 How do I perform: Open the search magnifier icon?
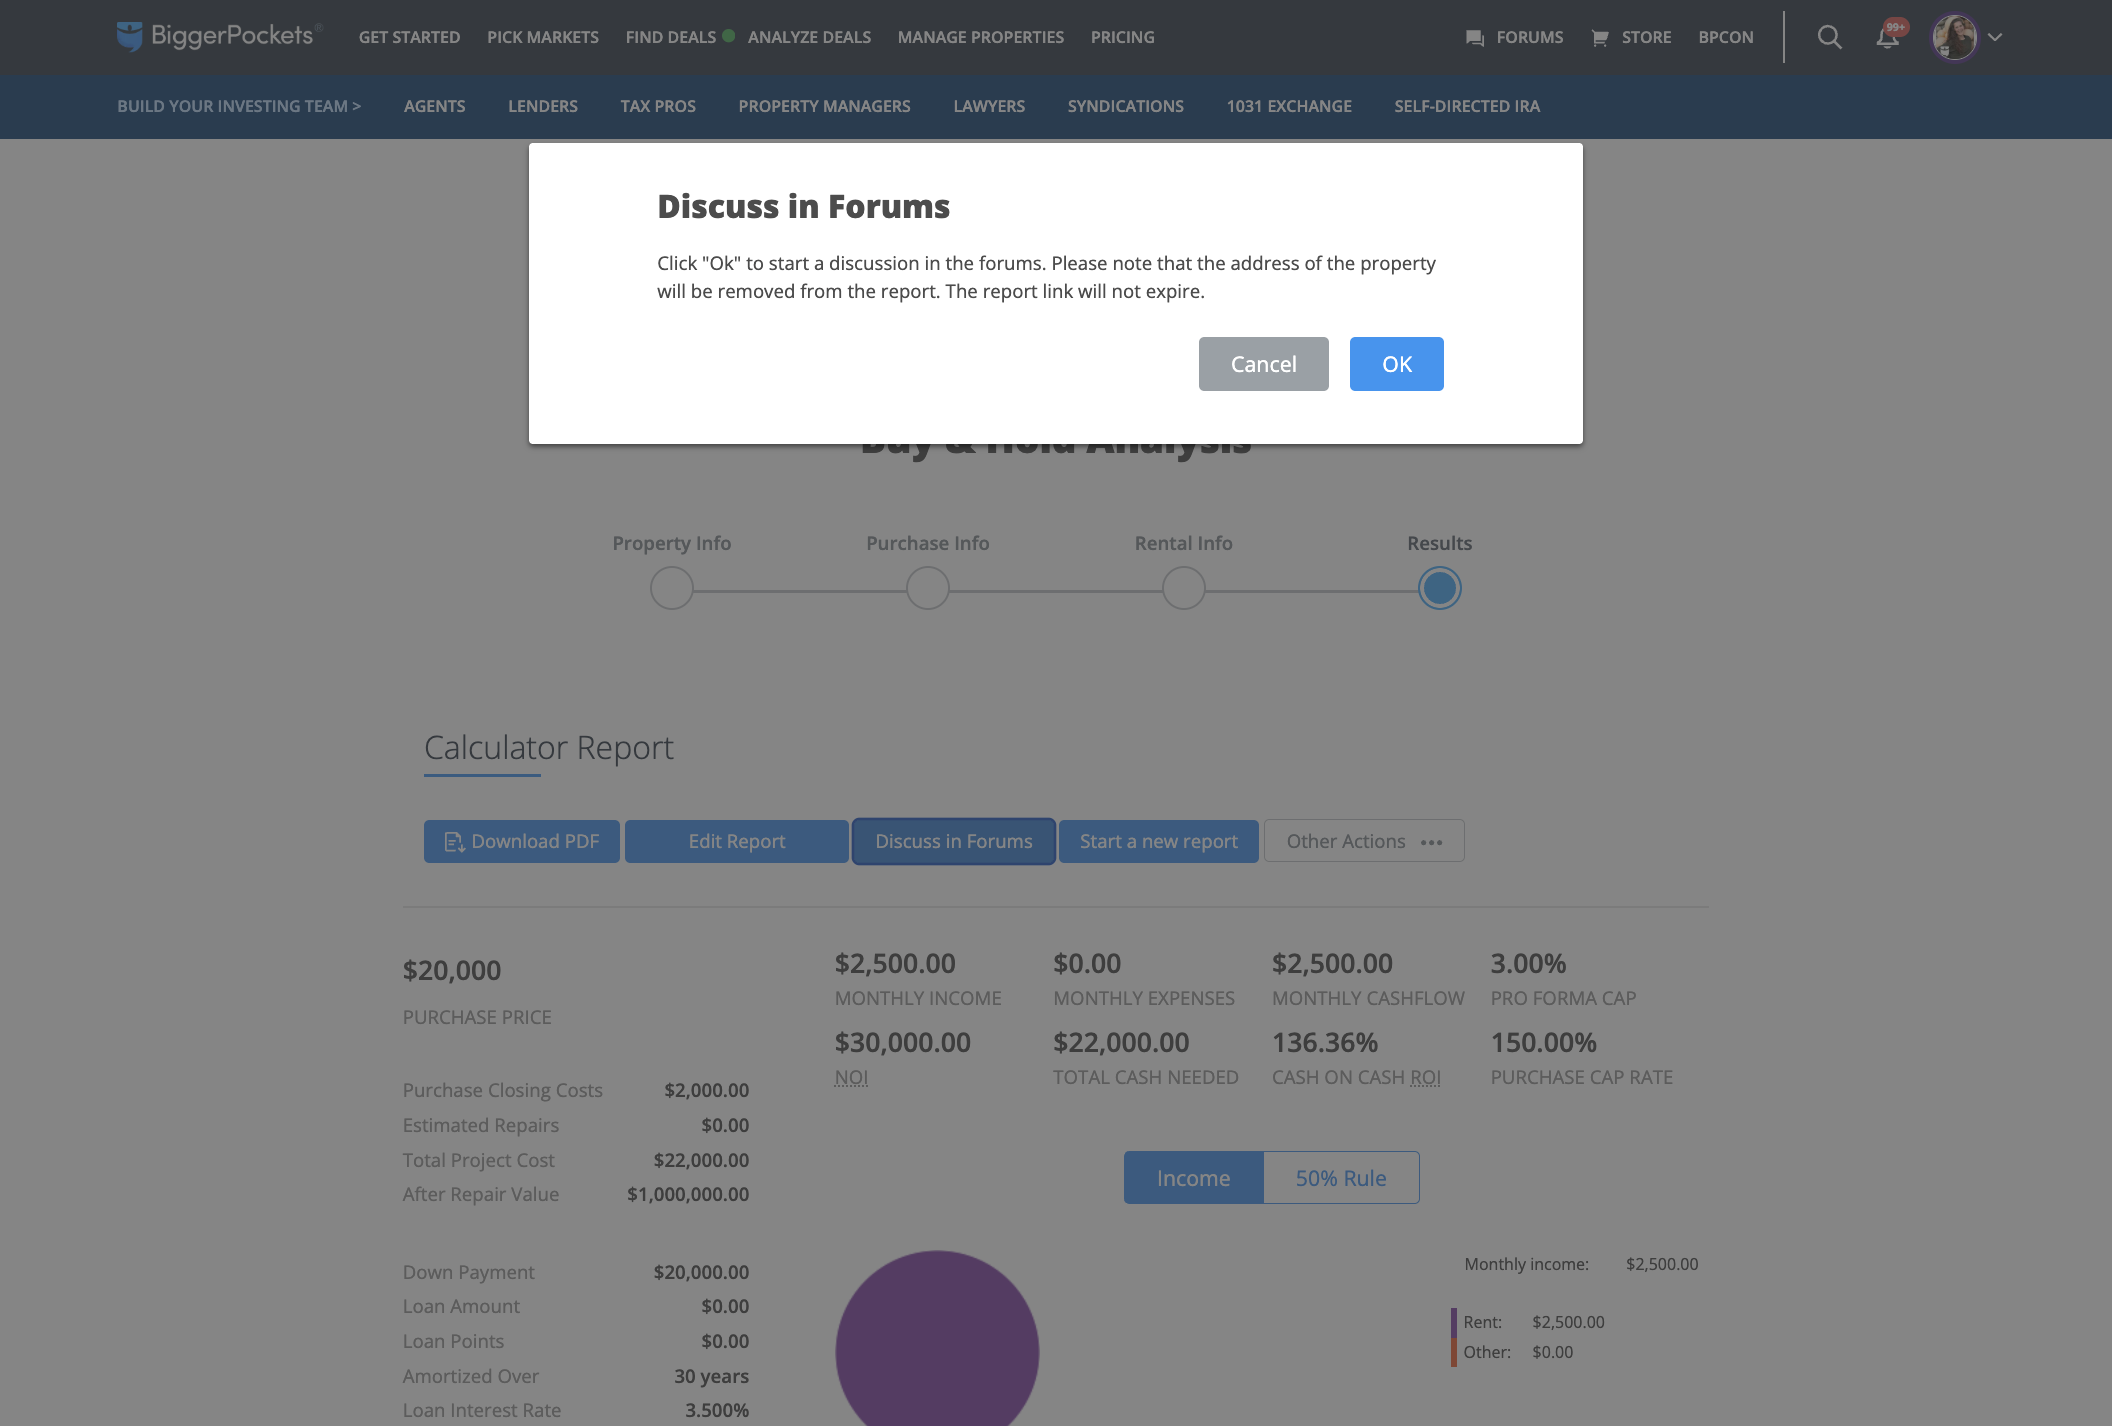1829,37
